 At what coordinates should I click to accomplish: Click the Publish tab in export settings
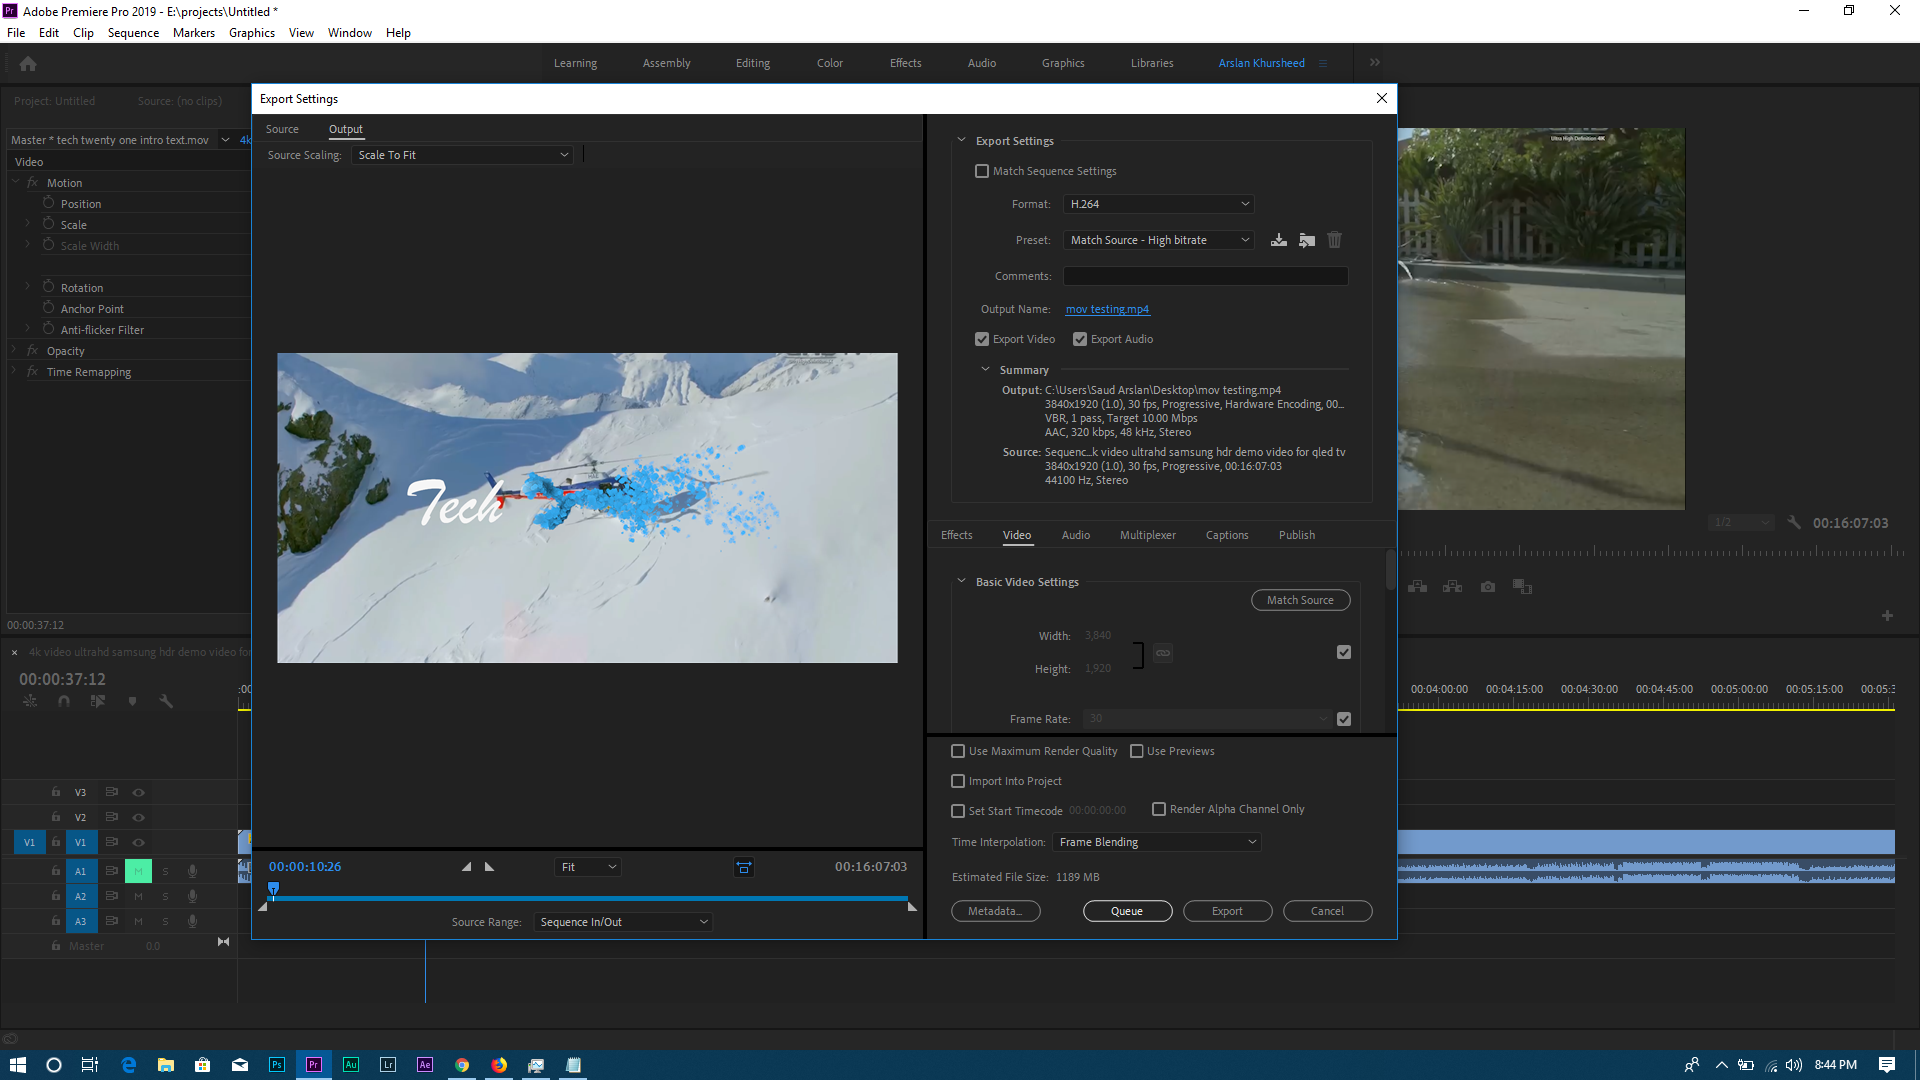tap(1298, 535)
